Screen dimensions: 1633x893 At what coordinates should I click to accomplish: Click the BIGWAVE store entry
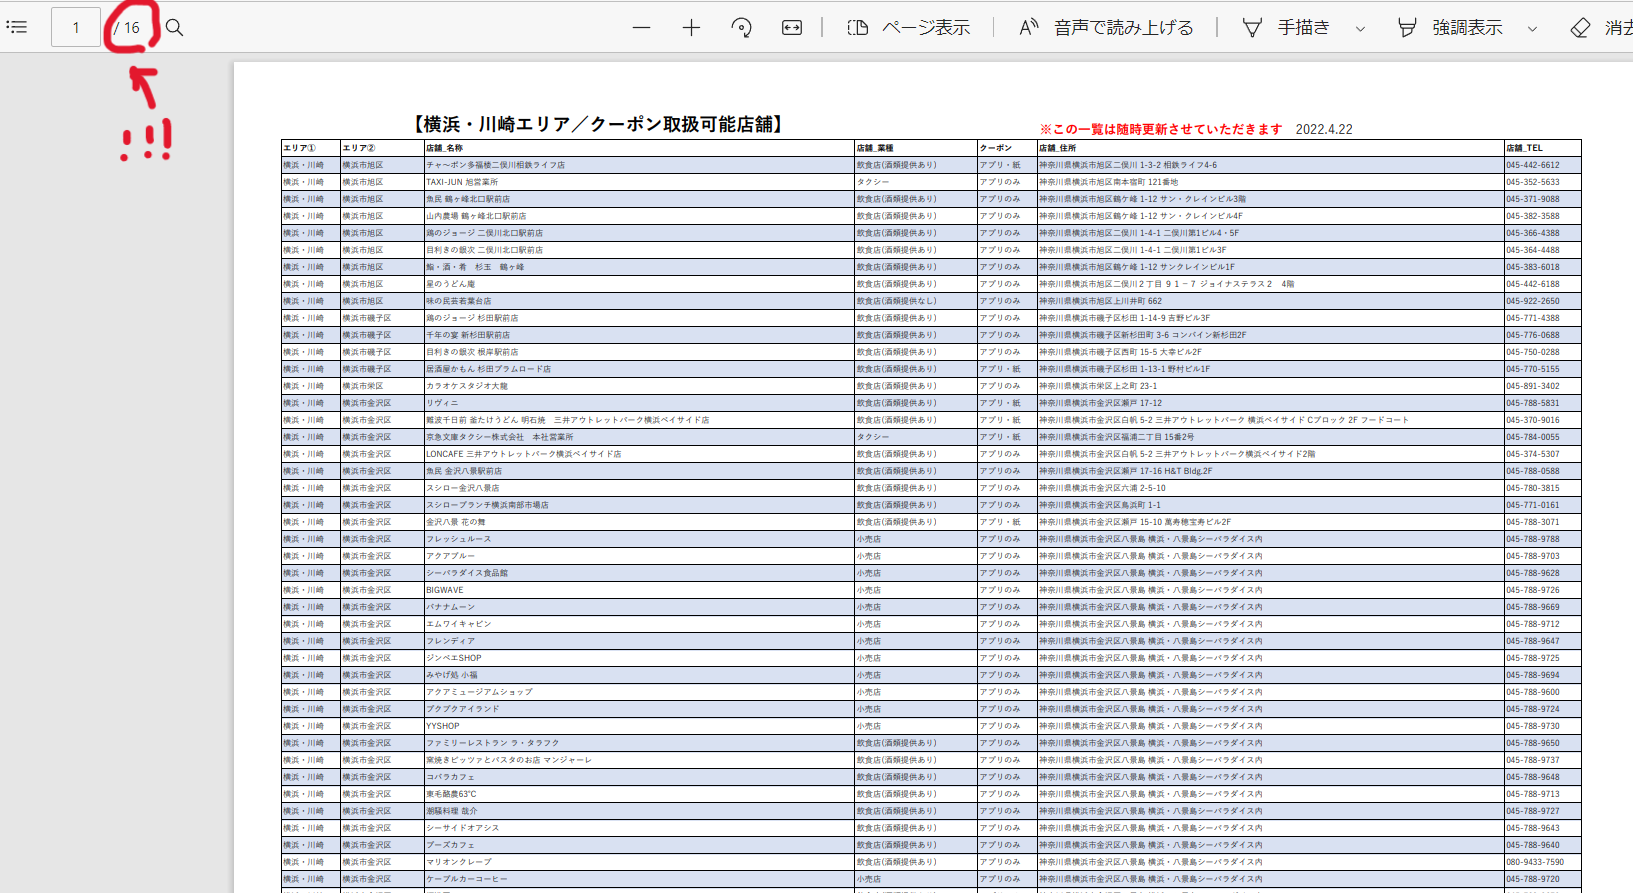pos(445,590)
